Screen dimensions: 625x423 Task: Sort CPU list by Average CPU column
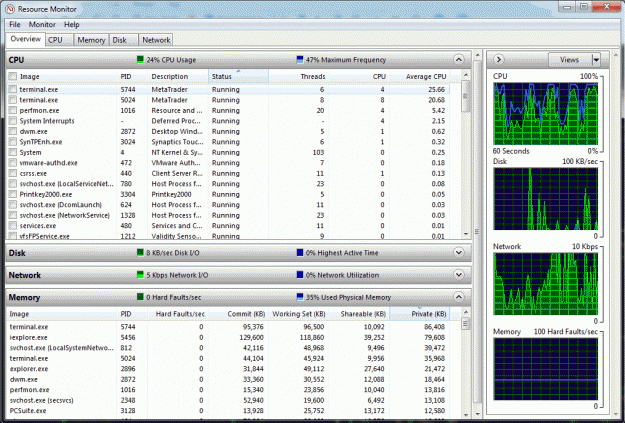click(x=419, y=76)
